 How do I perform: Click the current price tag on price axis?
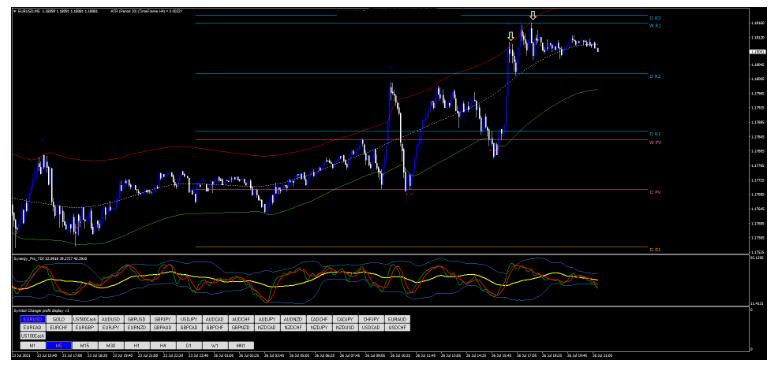[x=756, y=51]
